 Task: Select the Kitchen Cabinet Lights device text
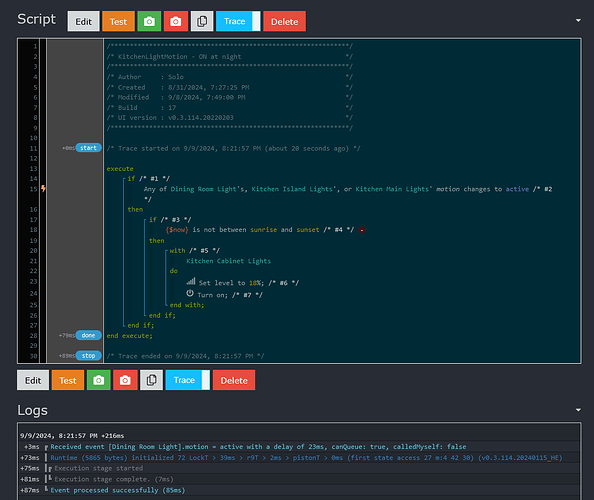click(x=228, y=261)
